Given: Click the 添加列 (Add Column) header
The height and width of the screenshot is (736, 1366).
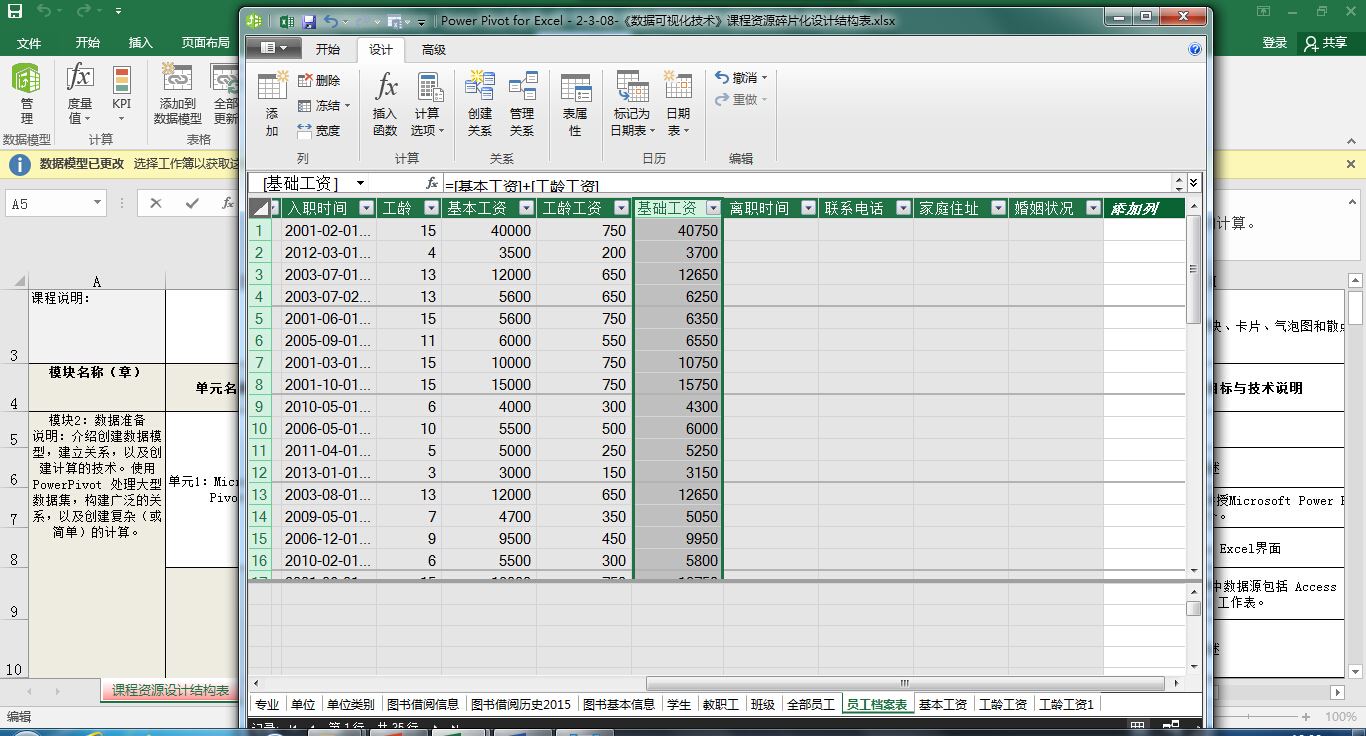Looking at the screenshot, I should coord(1144,208).
